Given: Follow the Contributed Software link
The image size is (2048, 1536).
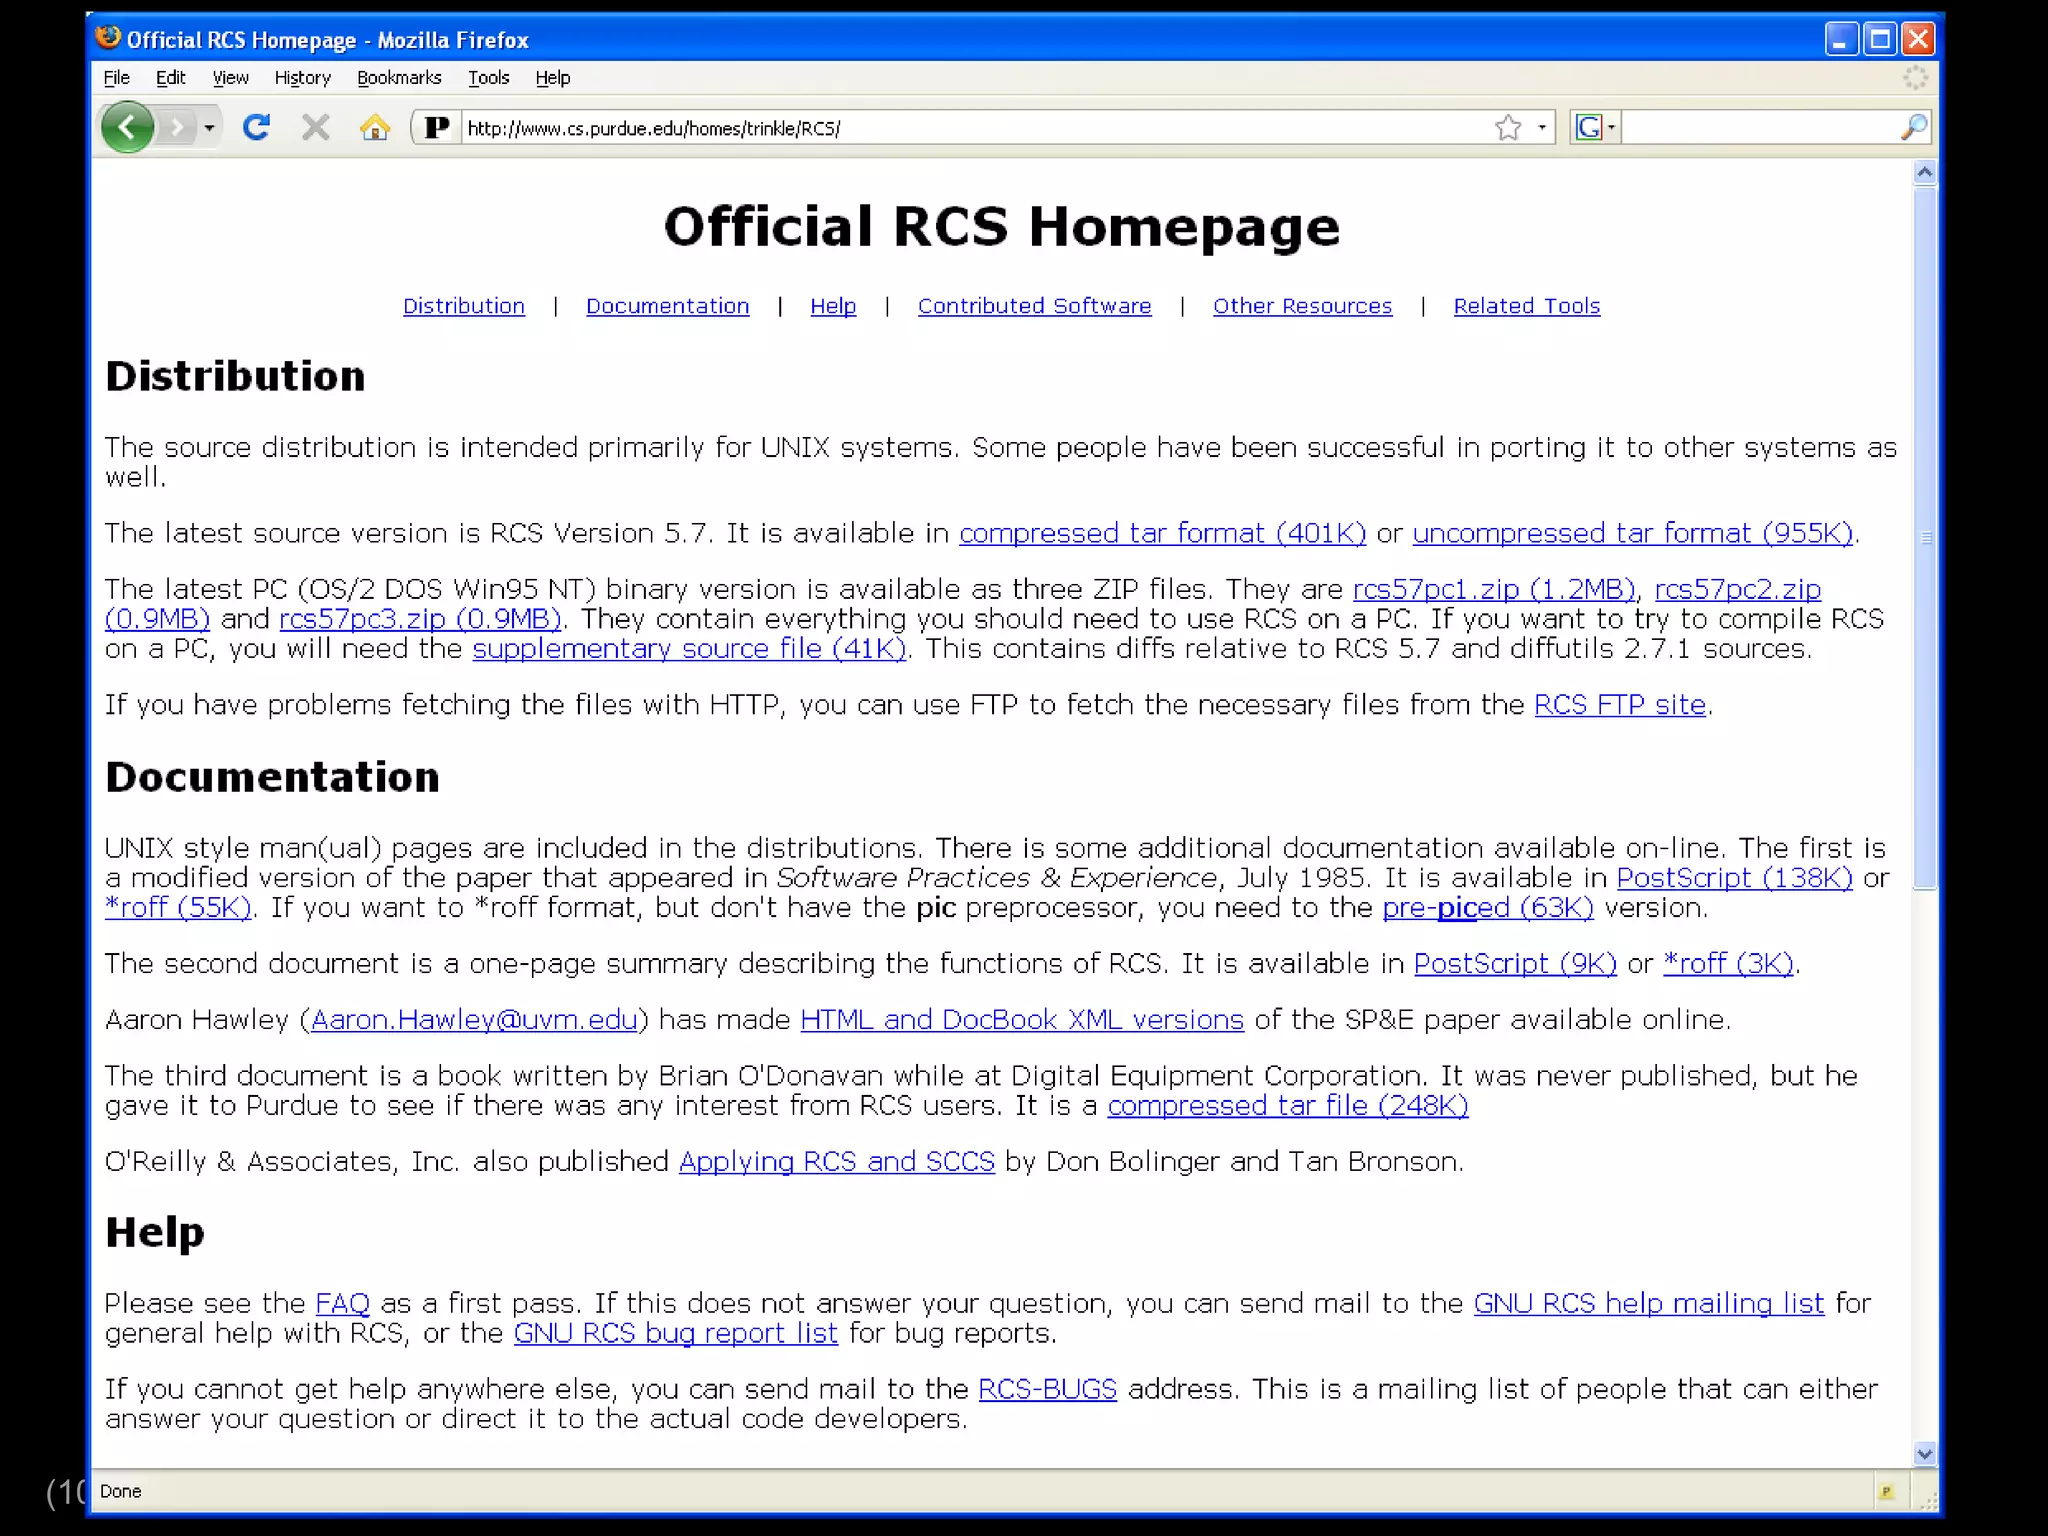Looking at the screenshot, I should tap(1034, 306).
